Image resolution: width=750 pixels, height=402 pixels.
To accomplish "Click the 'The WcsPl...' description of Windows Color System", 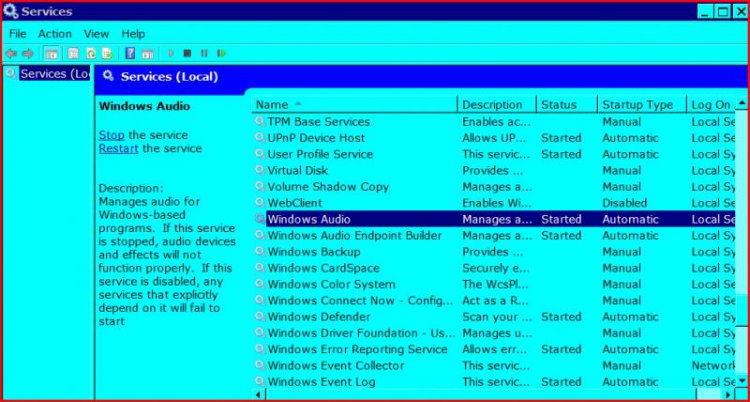I will pos(496,284).
